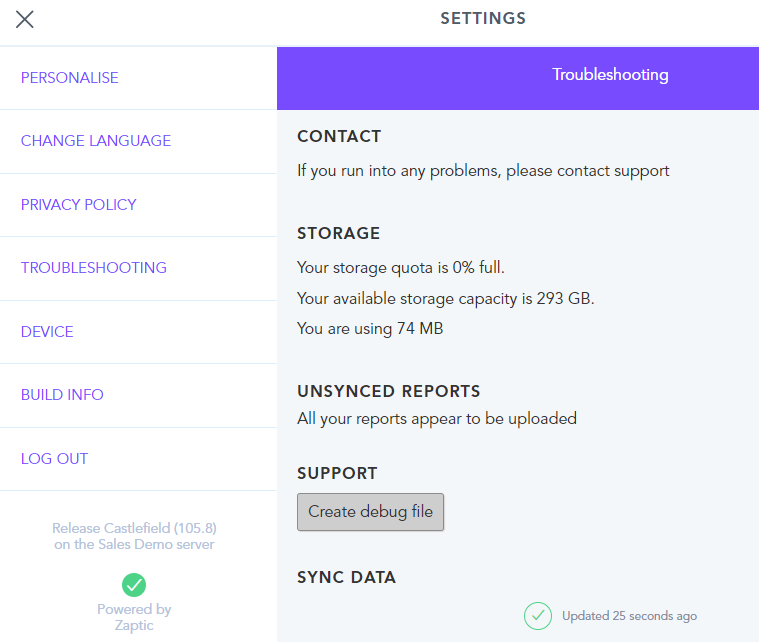Close the Settings screen with the X icon

pos(25,19)
